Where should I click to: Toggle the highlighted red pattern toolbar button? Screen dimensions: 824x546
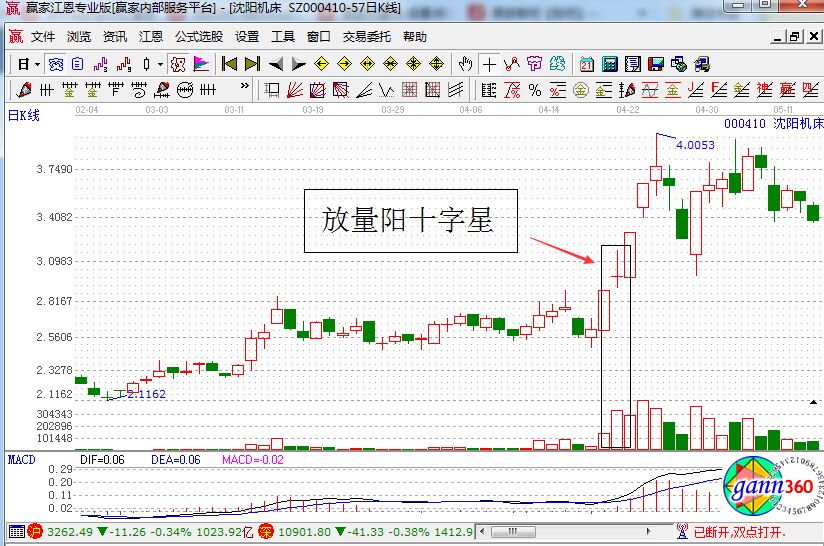pyautogui.click(x=178, y=64)
